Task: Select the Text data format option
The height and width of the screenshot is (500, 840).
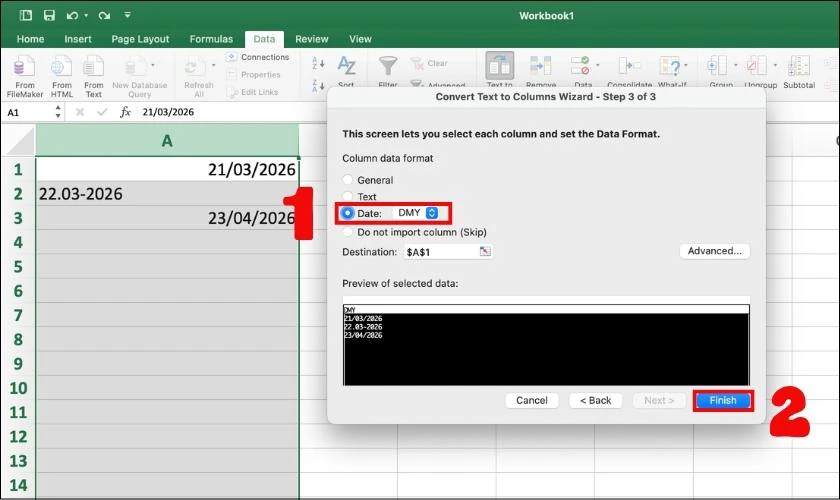Action: [348, 197]
